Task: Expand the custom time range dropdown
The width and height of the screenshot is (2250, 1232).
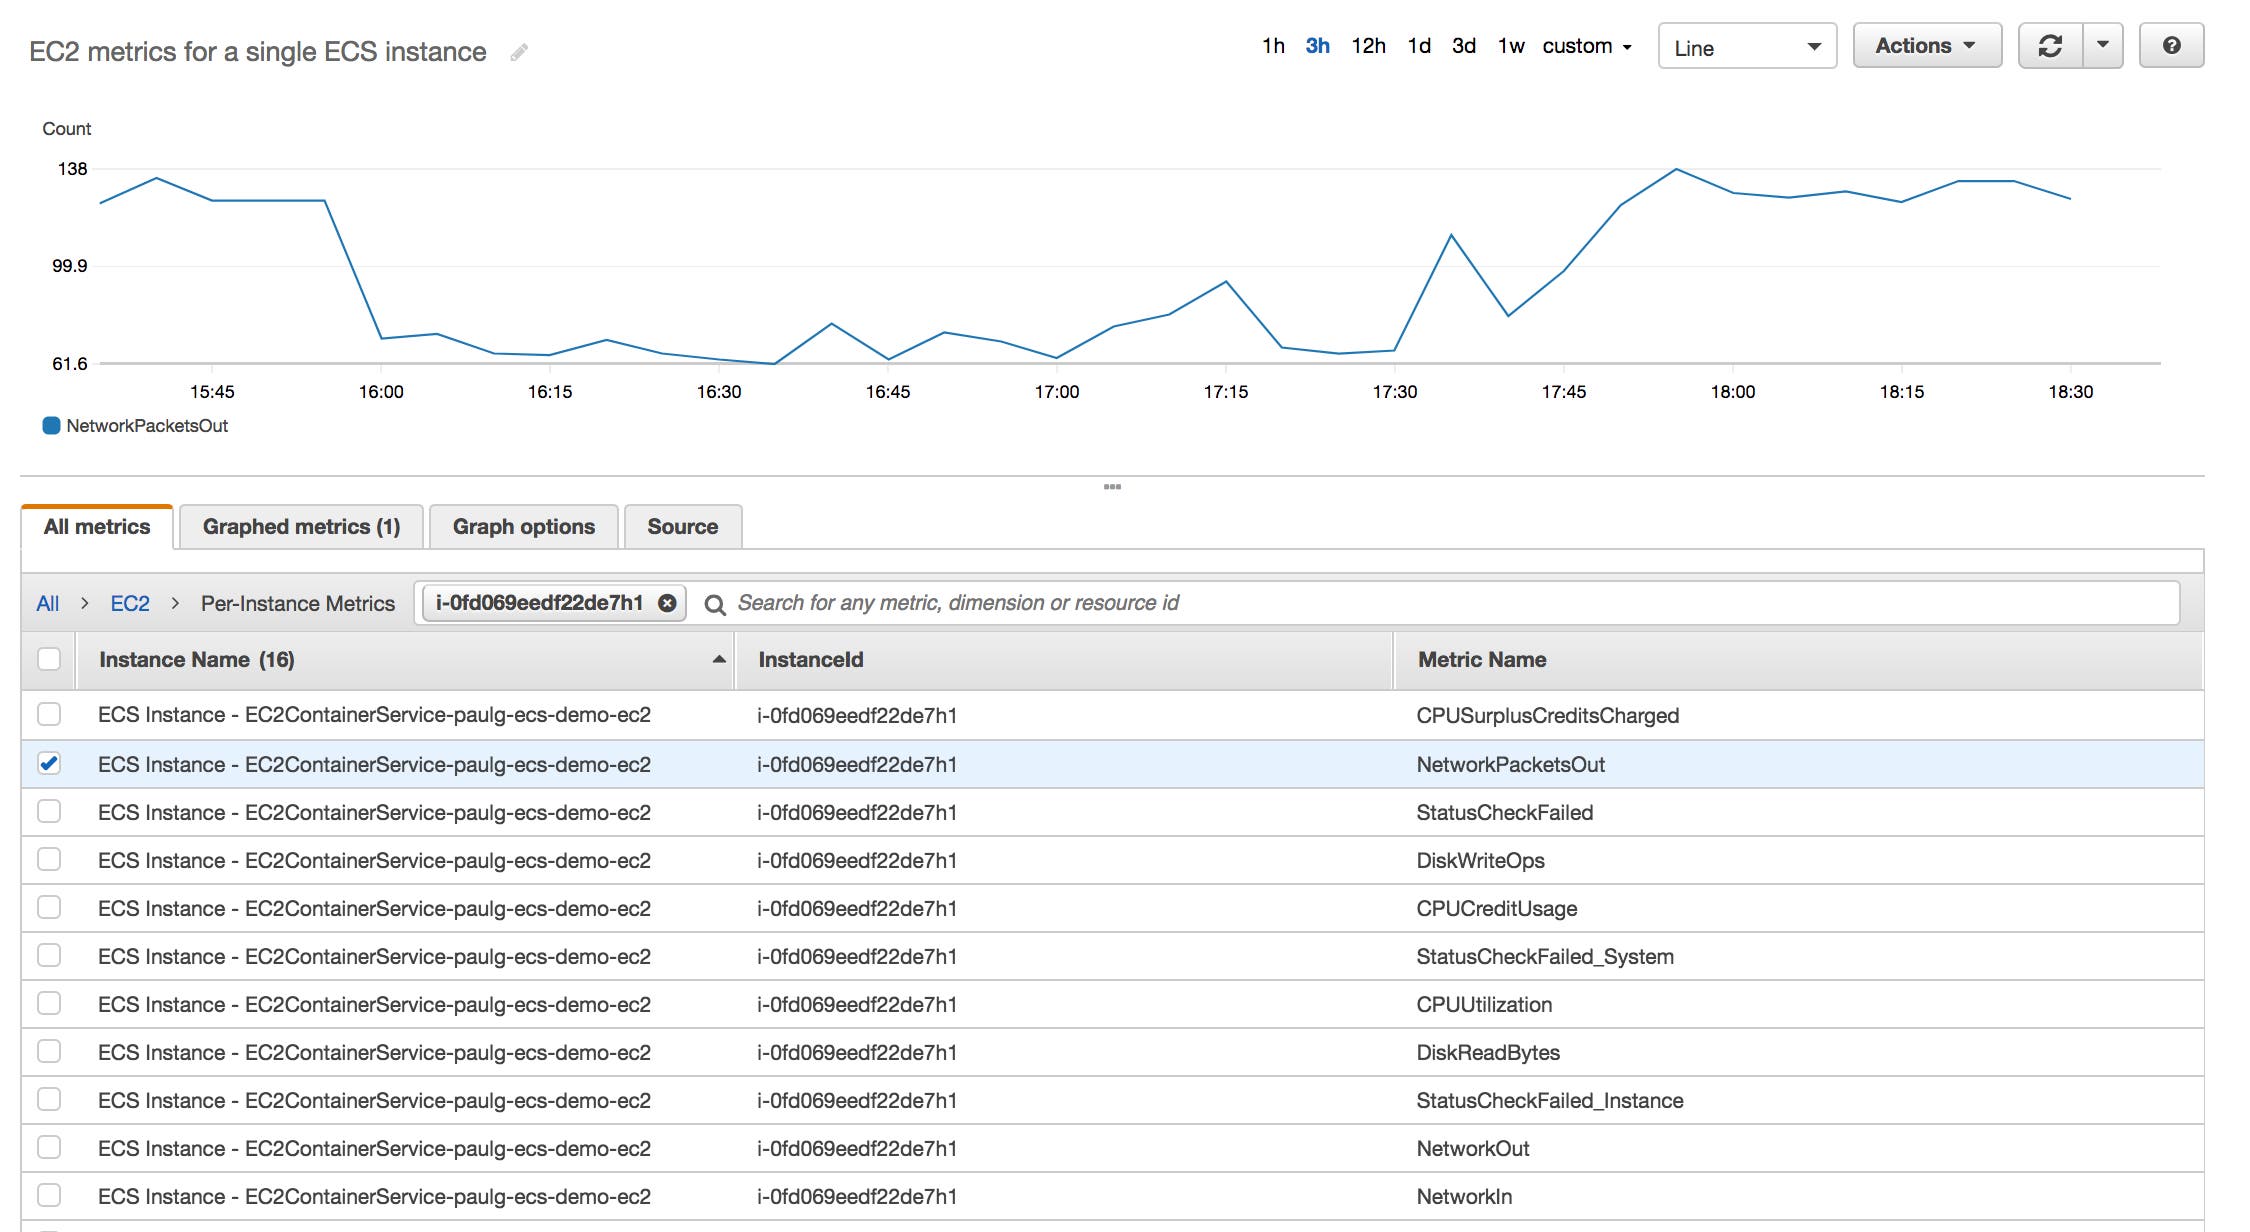Action: 1587,46
